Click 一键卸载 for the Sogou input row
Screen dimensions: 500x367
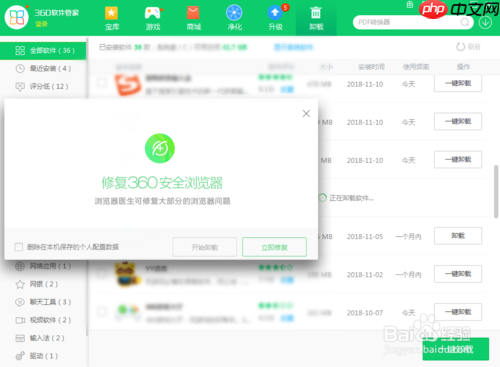458,83
